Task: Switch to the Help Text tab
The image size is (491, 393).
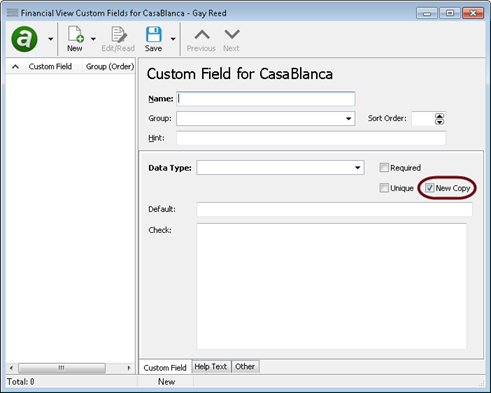Action: pyautogui.click(x=211, y=367)
